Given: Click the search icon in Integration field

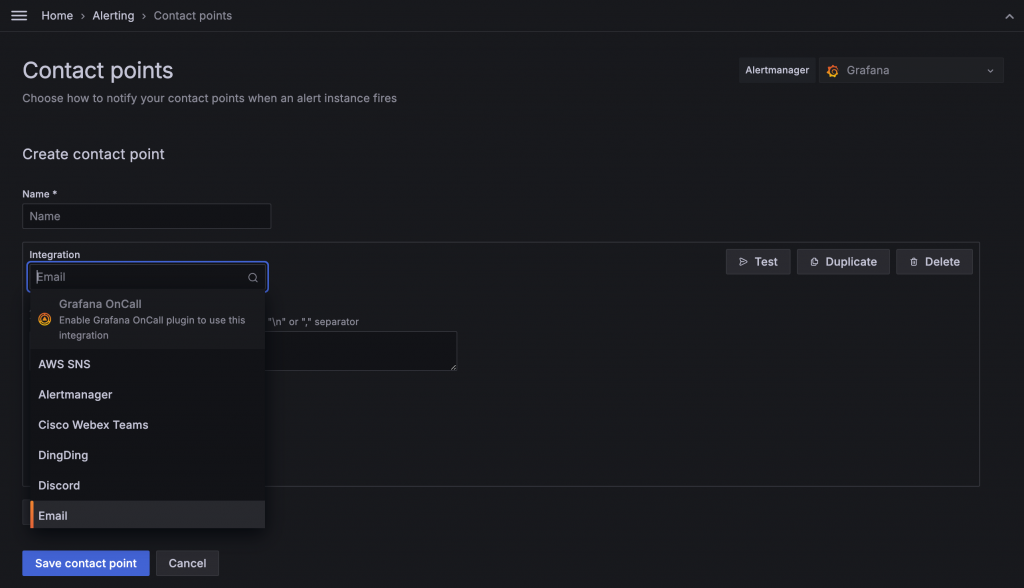Looking at the screenshot, I should (x=253, y=278).
